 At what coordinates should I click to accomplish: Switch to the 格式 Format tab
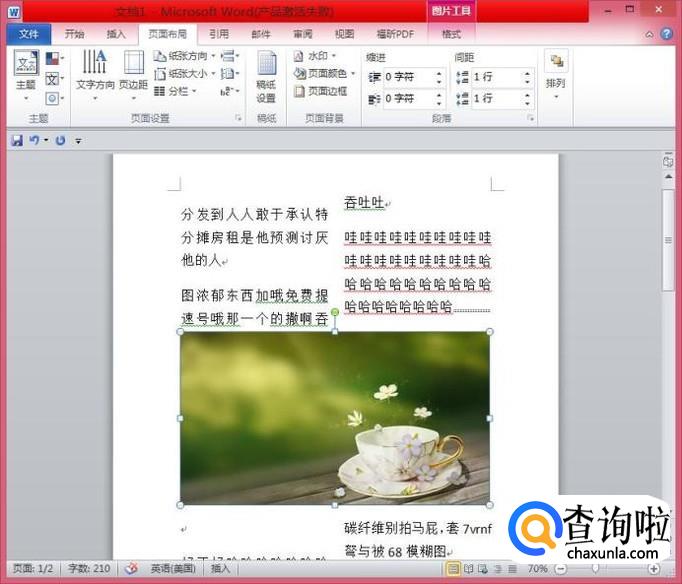point(451,34)
